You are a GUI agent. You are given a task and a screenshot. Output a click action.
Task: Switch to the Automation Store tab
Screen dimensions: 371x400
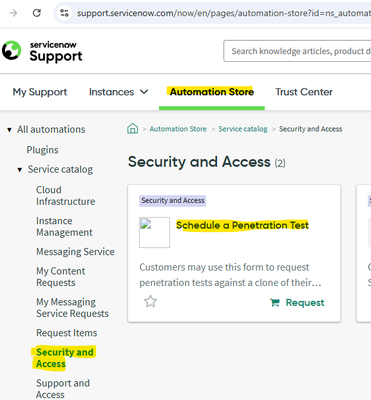tap(212, 92)
